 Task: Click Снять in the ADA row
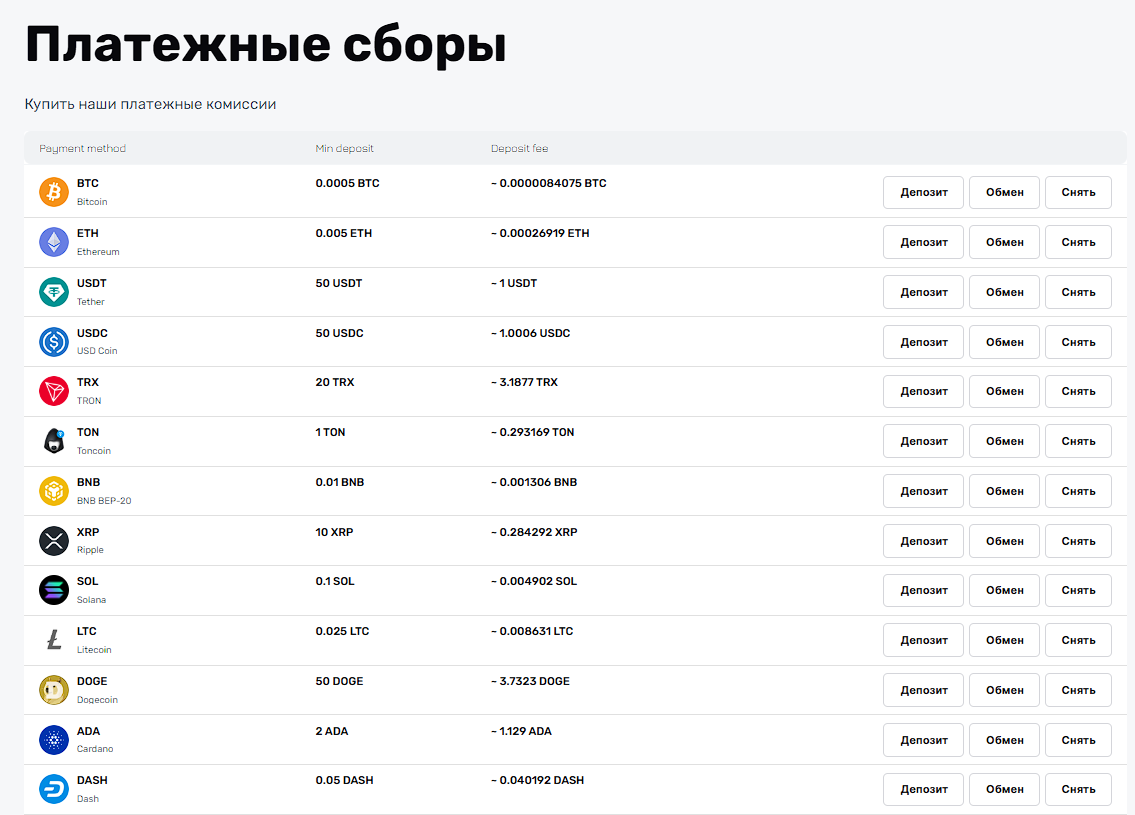click(1079, 740)
